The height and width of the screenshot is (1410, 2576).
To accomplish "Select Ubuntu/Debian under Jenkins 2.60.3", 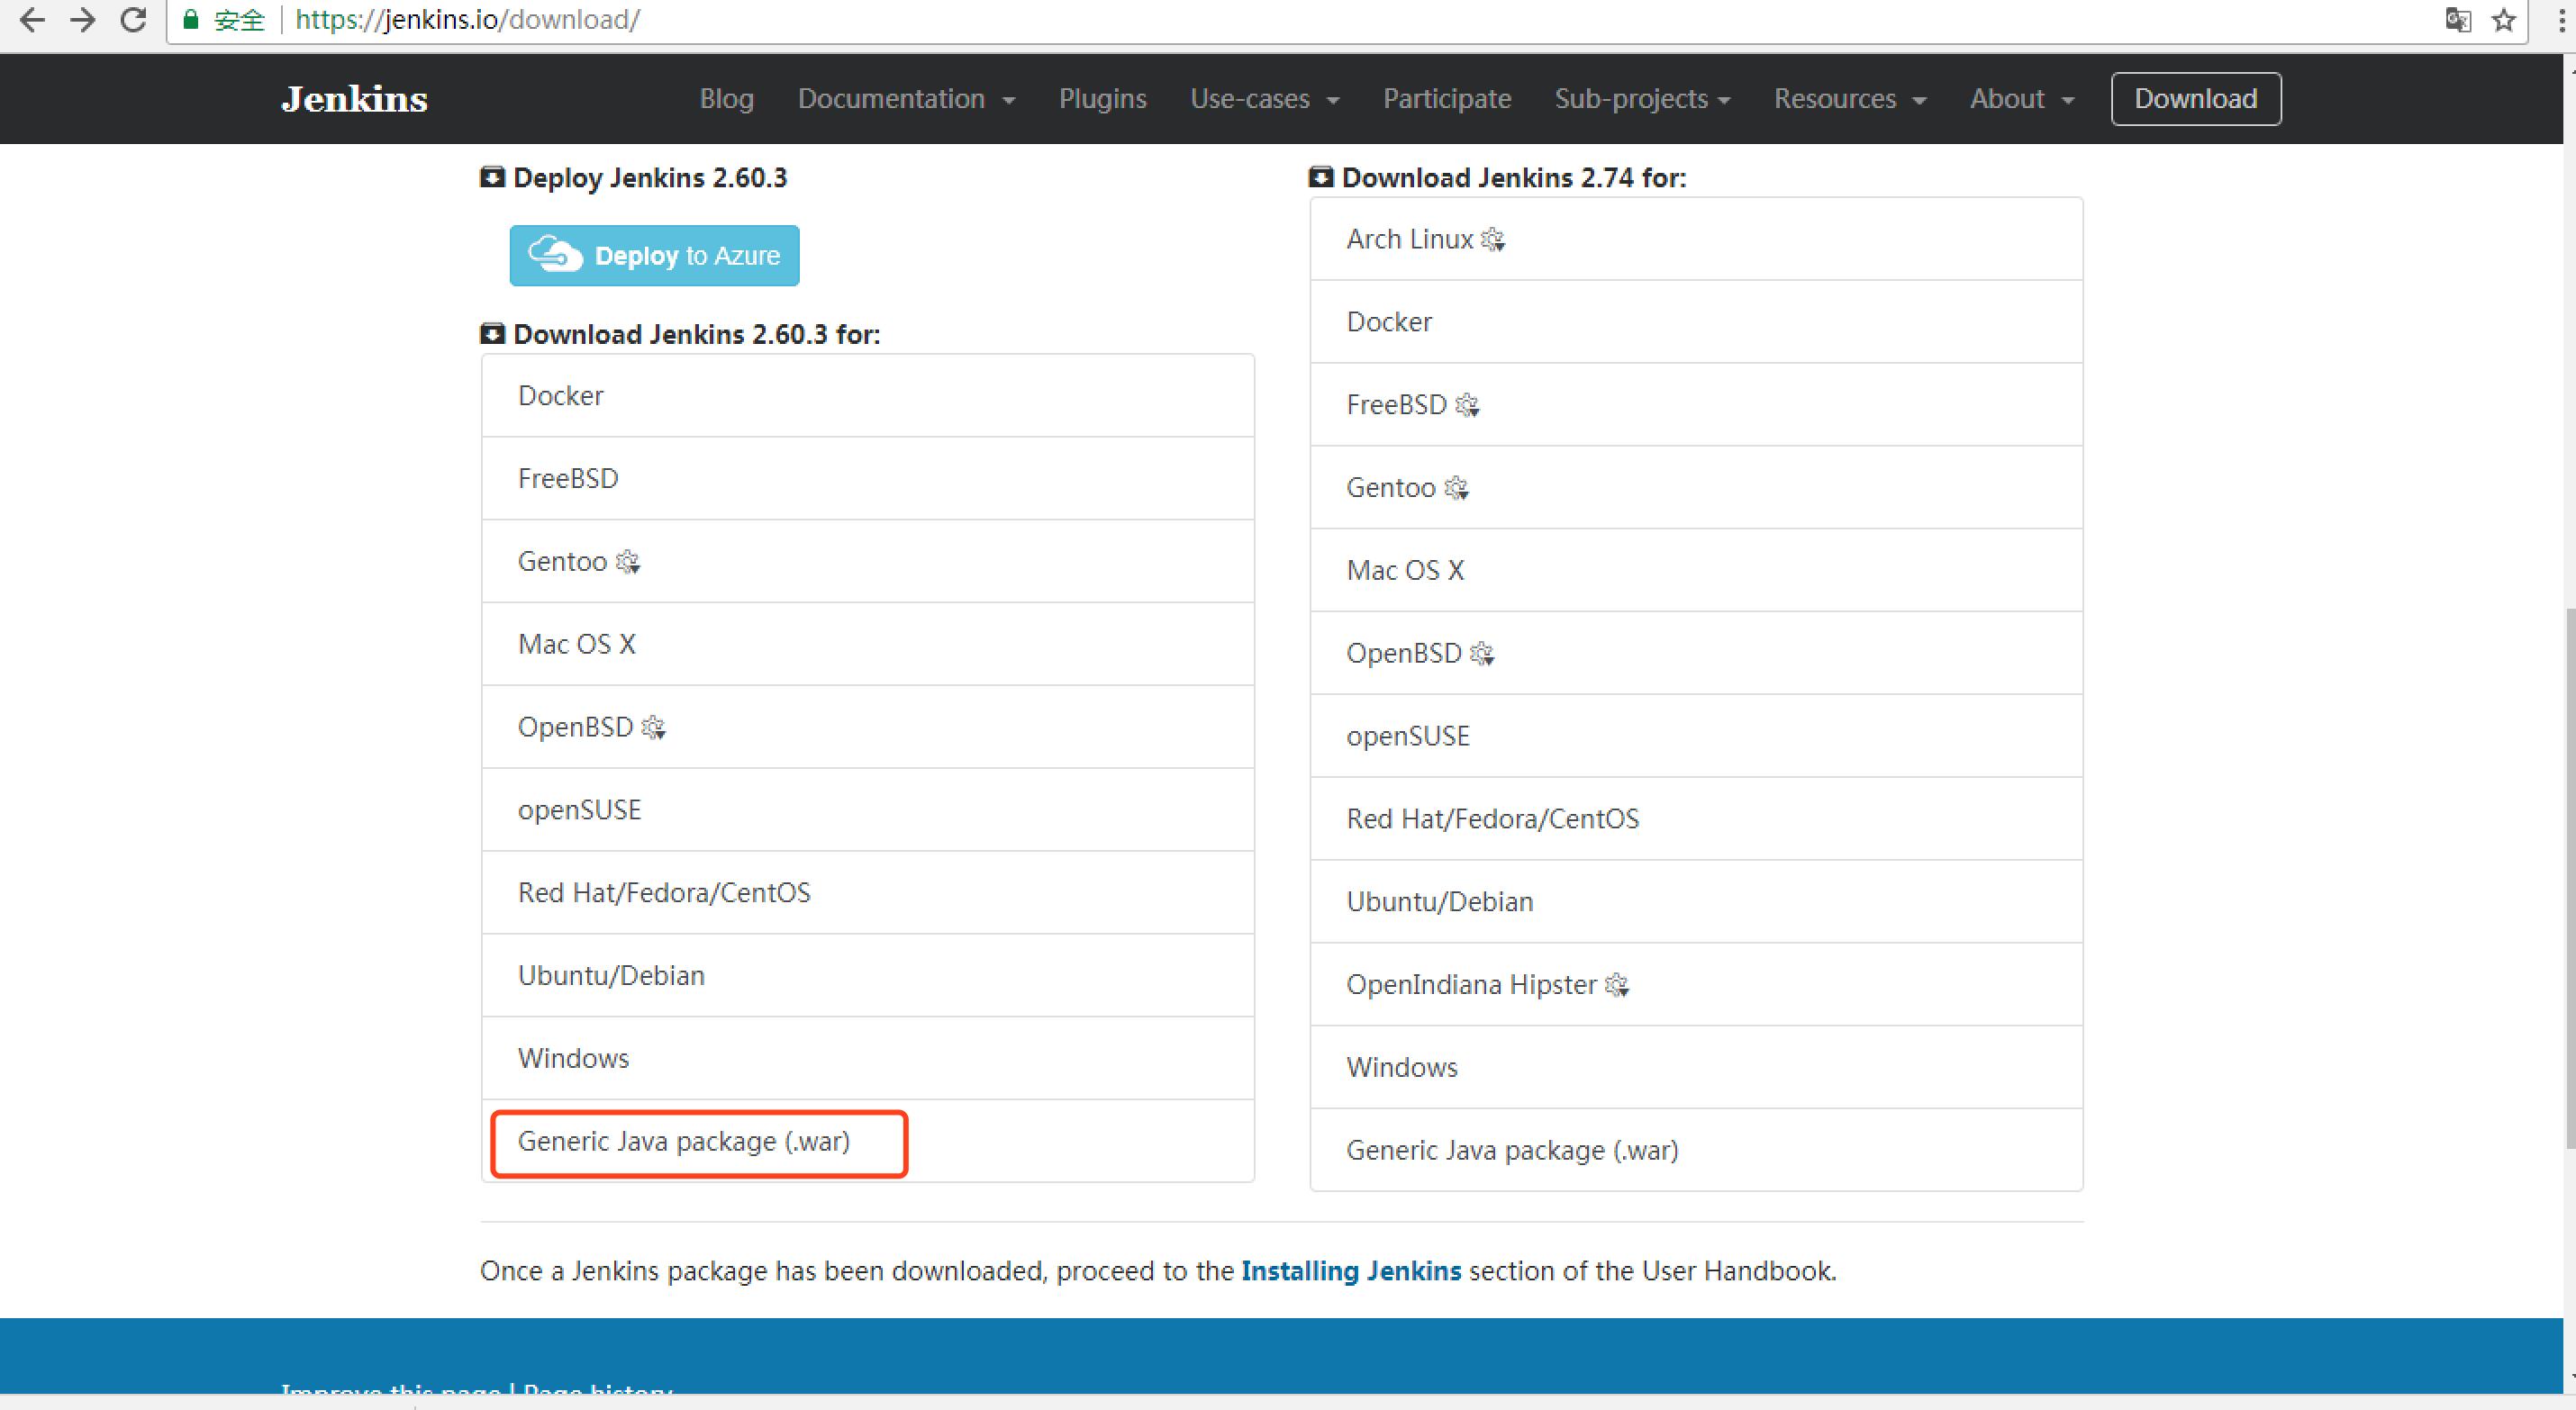I will click(867, 976).
